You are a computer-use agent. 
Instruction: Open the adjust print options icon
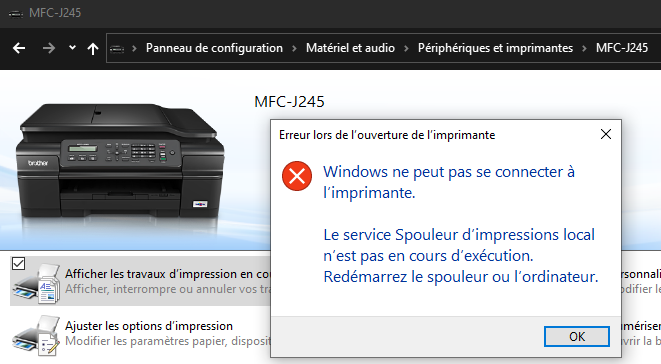click(36, 336)
